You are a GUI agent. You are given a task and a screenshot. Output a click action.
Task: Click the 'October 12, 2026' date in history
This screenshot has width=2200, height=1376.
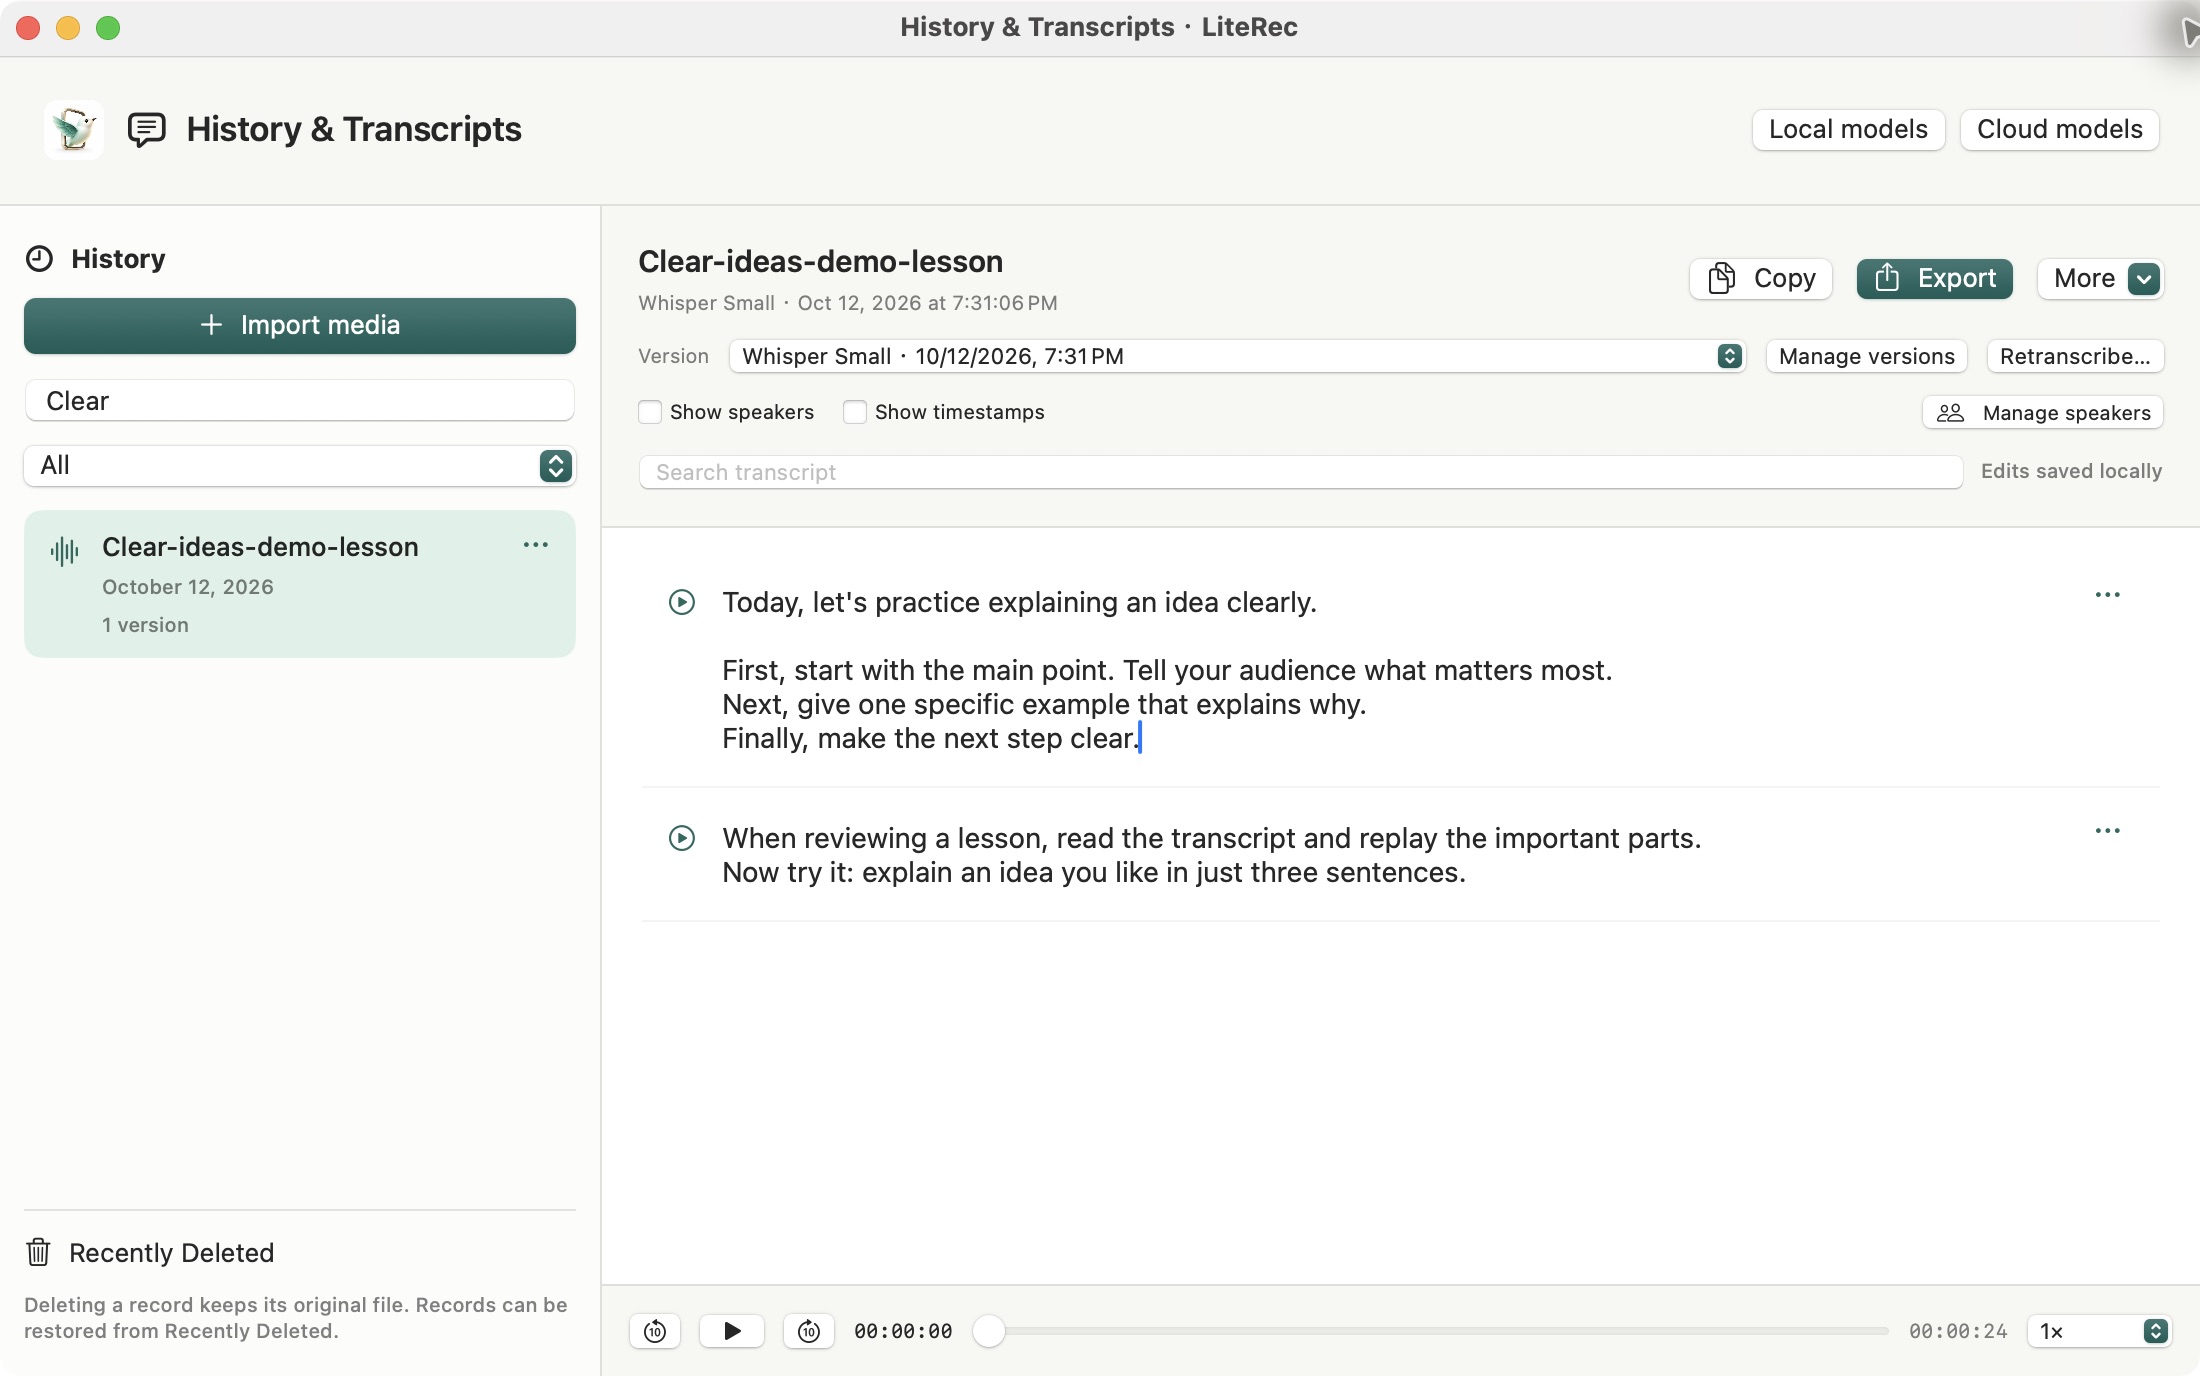tap(188, 587)
